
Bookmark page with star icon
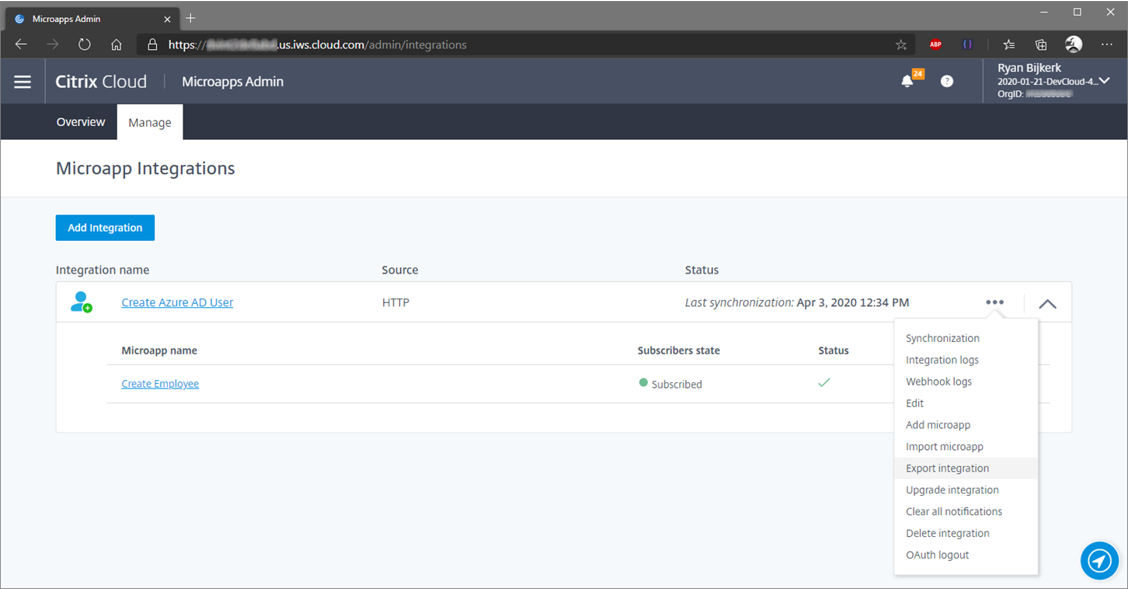901,45
